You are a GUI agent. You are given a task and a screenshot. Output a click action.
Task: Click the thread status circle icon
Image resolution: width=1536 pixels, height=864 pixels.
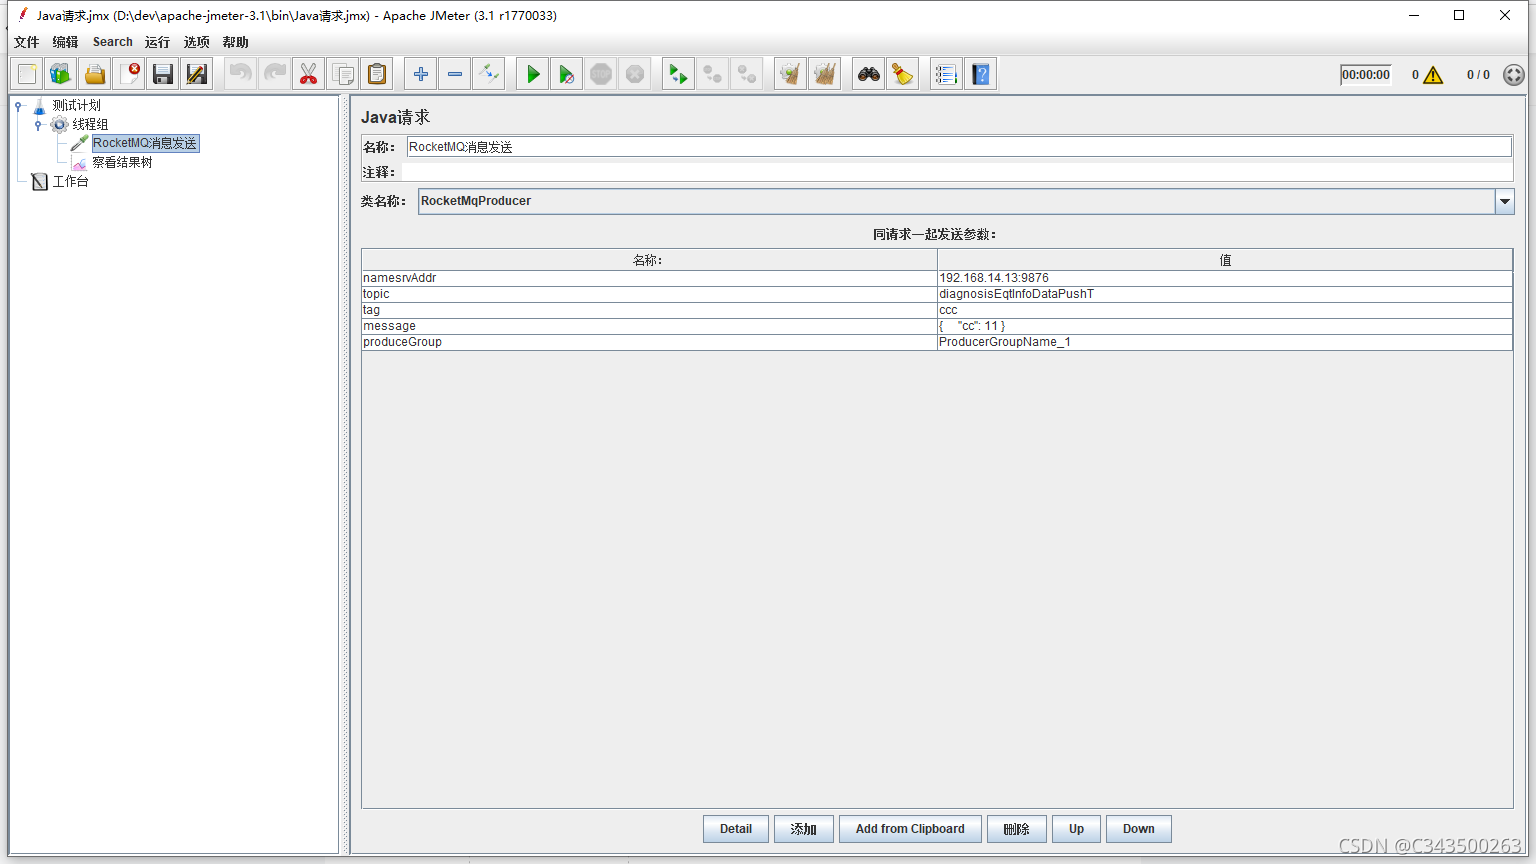coord(1514,75)
